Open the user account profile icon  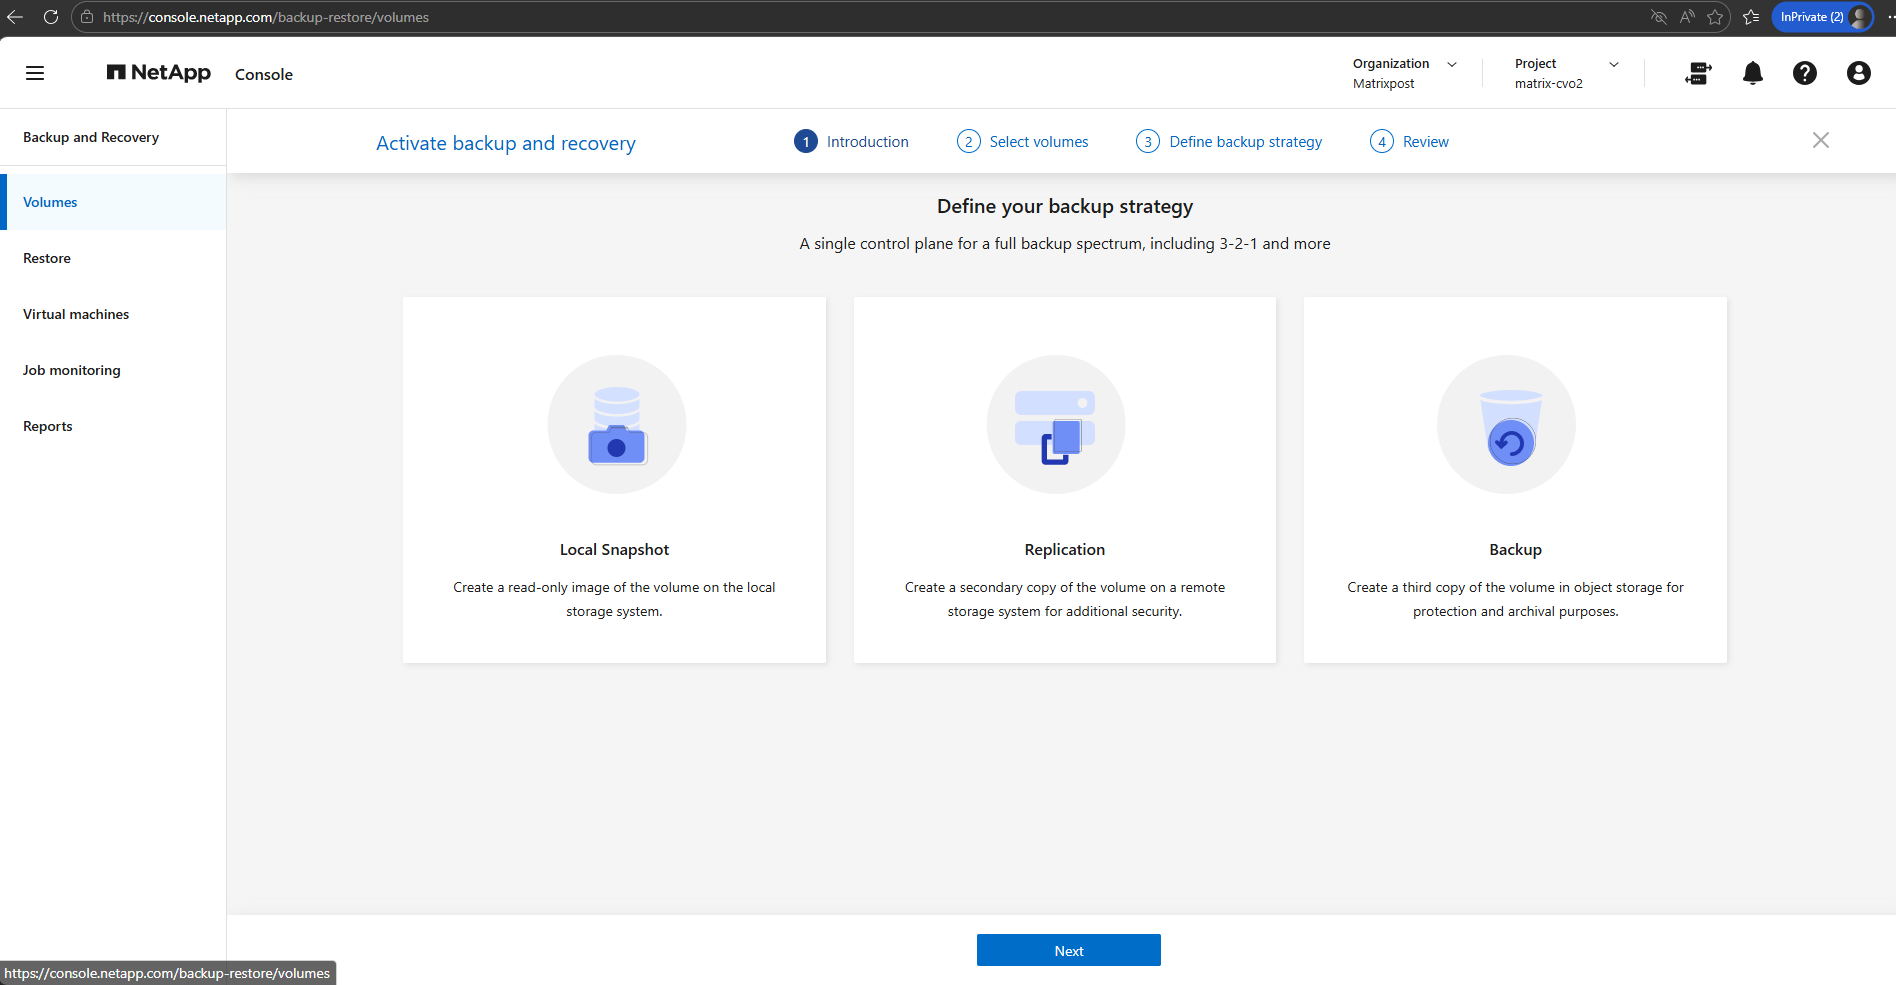1859,73
